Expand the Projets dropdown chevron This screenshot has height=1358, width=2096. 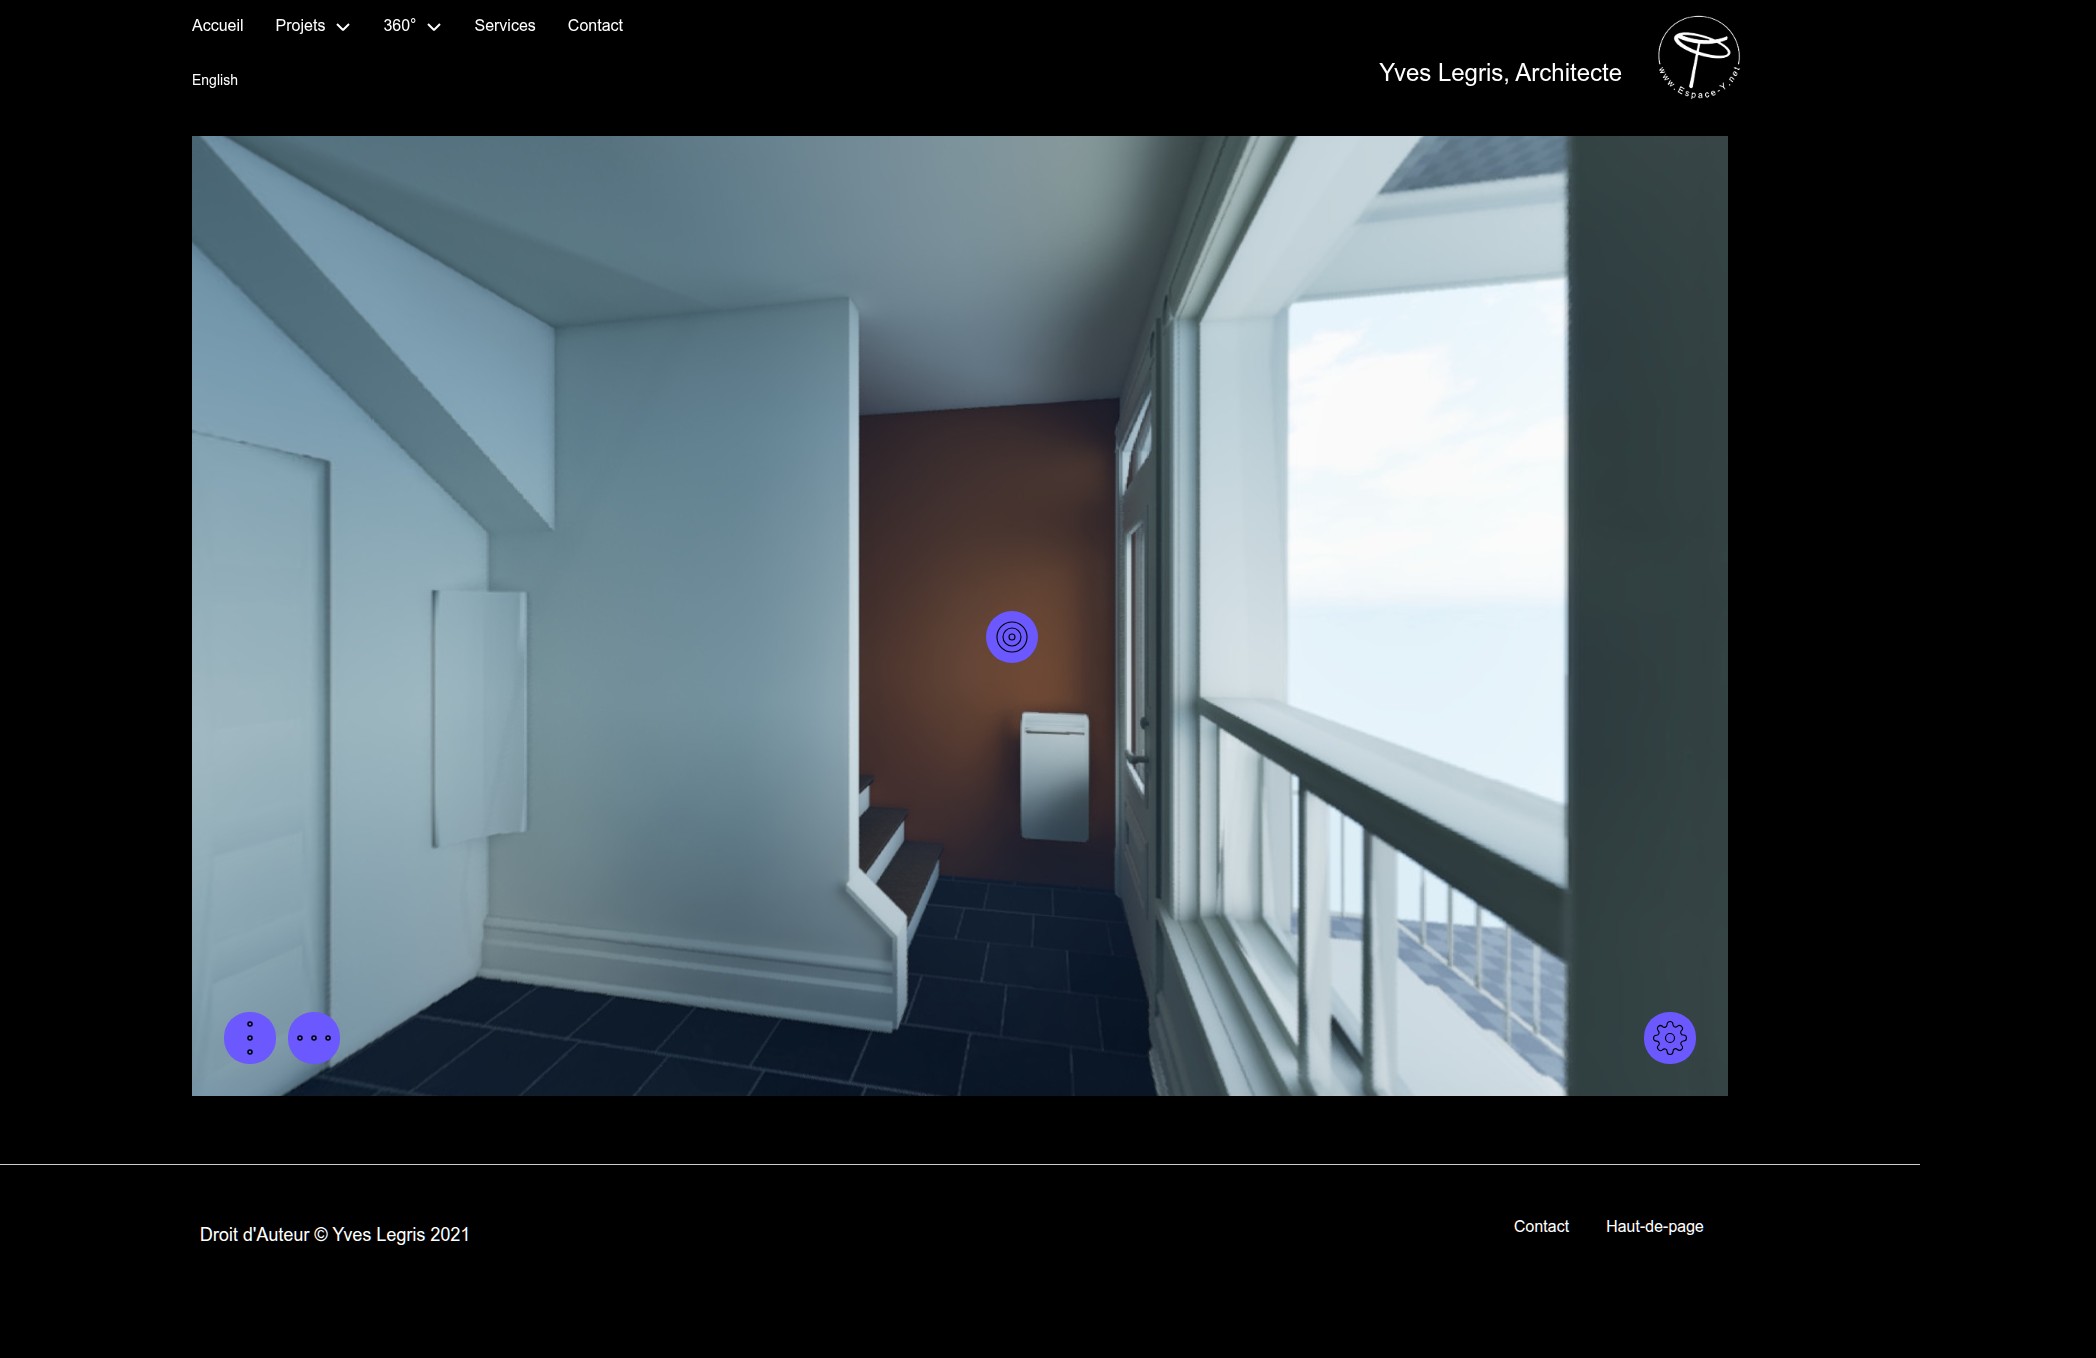point(342,28)
